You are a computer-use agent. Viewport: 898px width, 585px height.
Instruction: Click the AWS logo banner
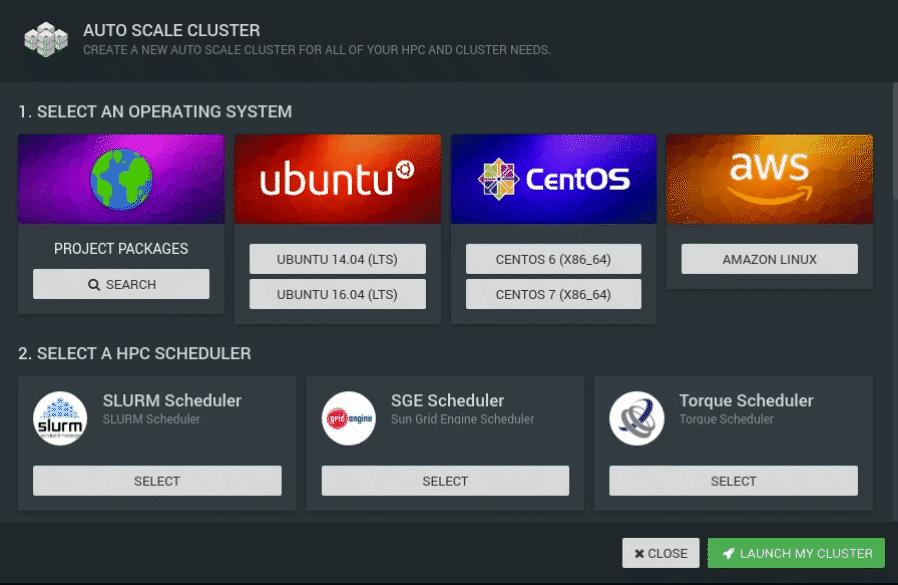pos(770,179)
